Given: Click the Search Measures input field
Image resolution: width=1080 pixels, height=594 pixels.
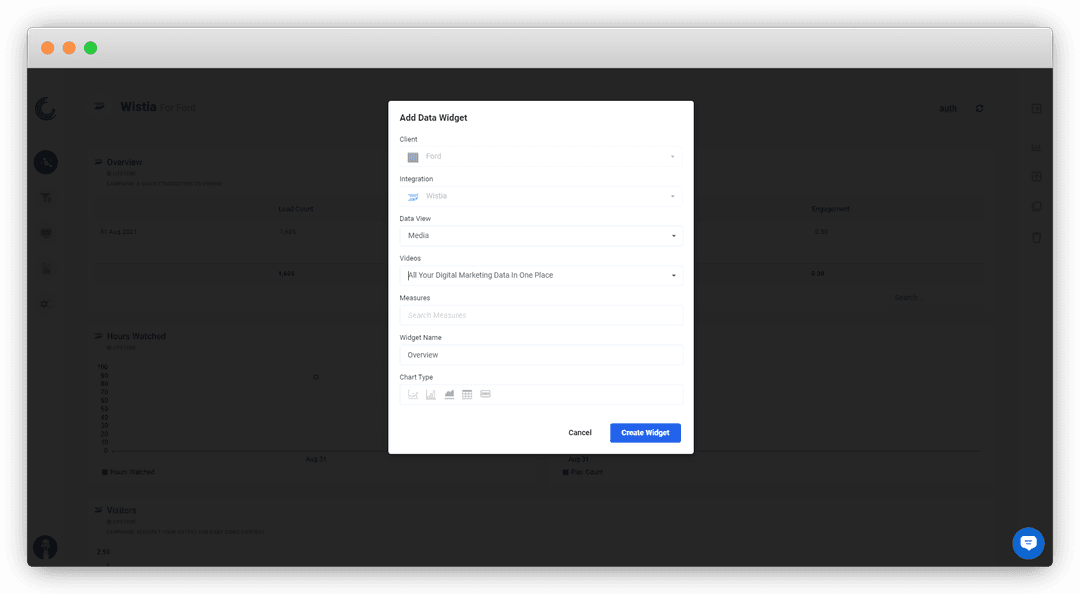Looking at the screenshot, I should [x=541, y=315].
